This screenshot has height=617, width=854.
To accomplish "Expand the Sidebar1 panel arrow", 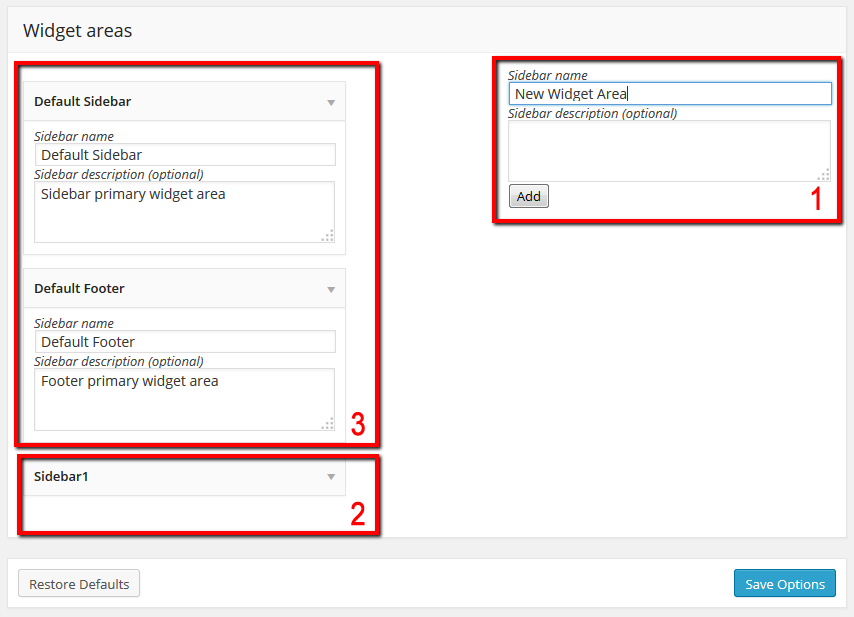I will coord(331,477).
